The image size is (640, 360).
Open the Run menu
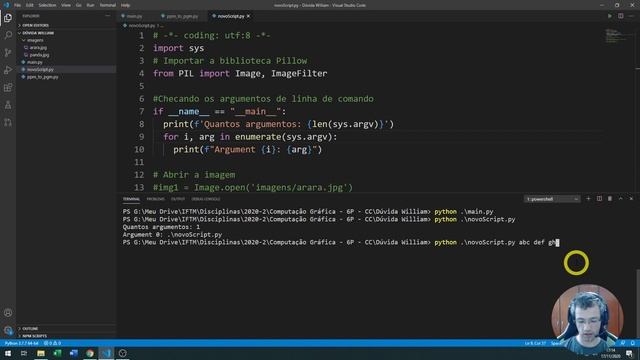91,5
